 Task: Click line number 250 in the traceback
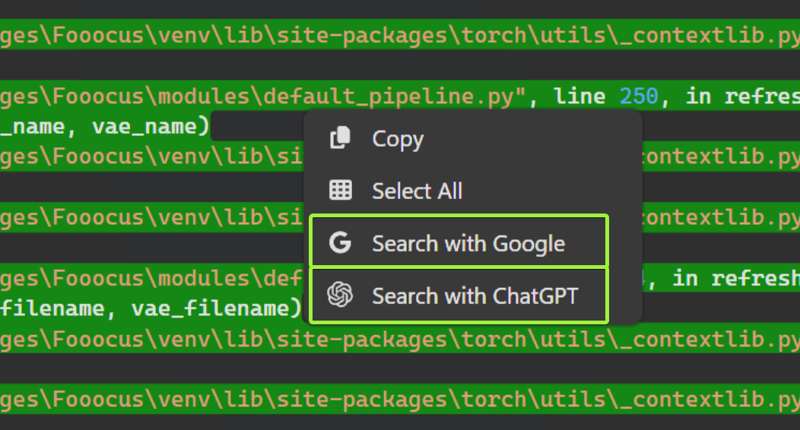click(x=635, y=96)
